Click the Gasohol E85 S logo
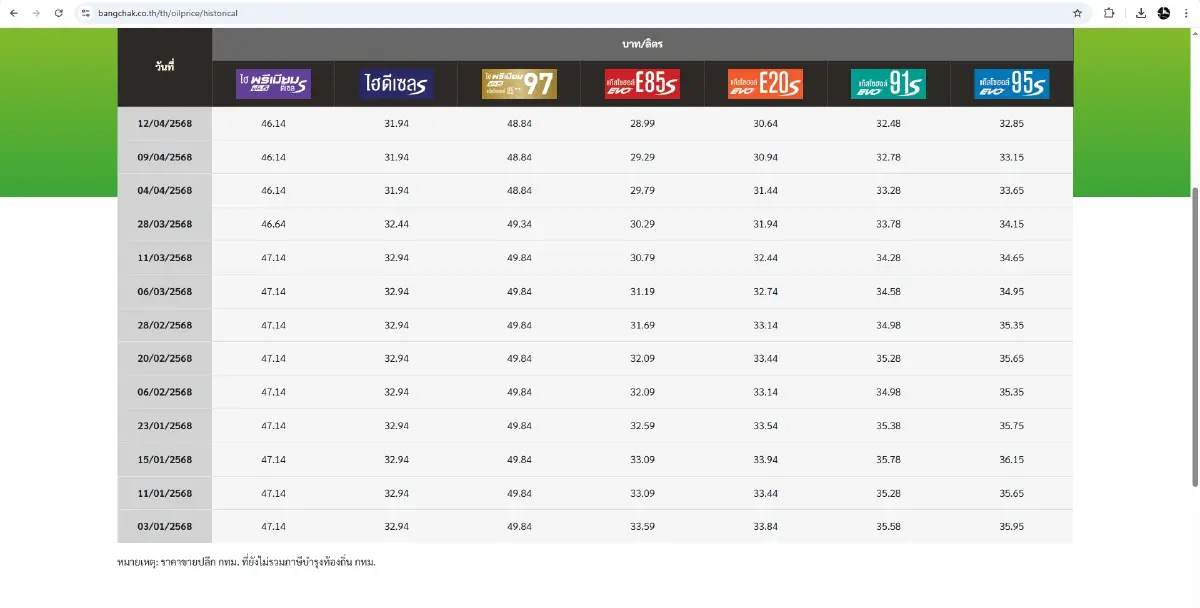Screen dimensions: 1200x608 point(641,84)
